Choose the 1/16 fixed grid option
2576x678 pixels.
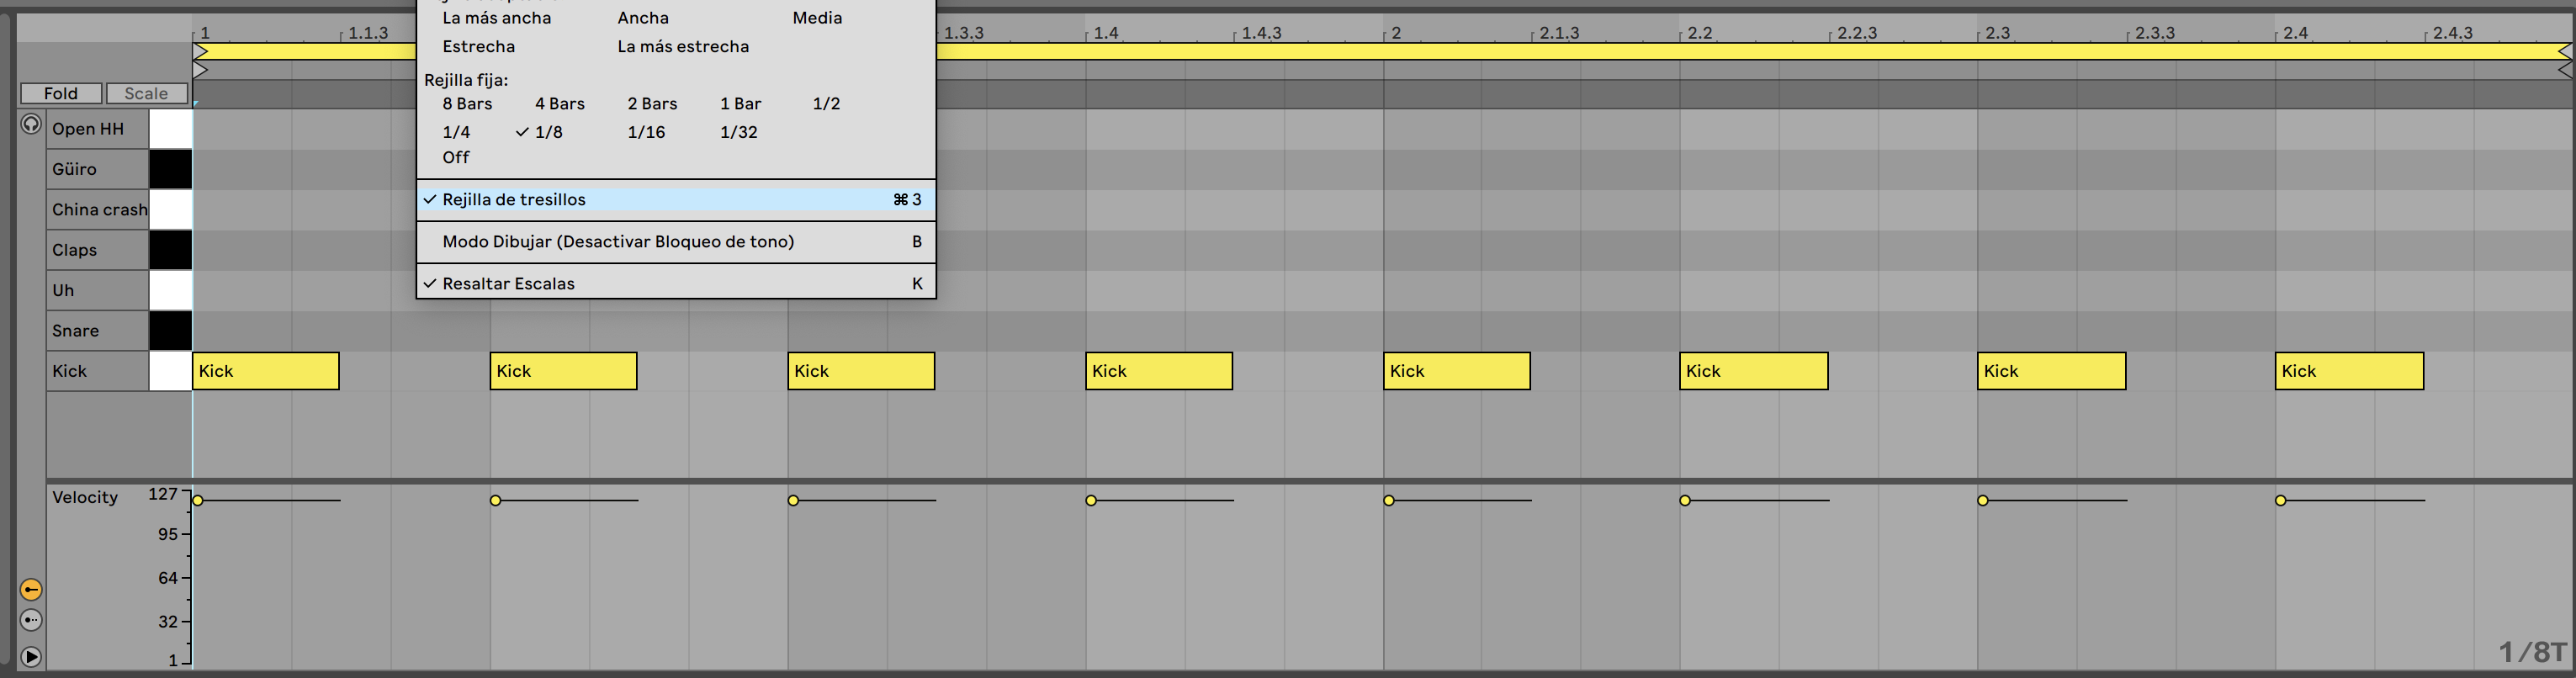[x=646, y=132]
